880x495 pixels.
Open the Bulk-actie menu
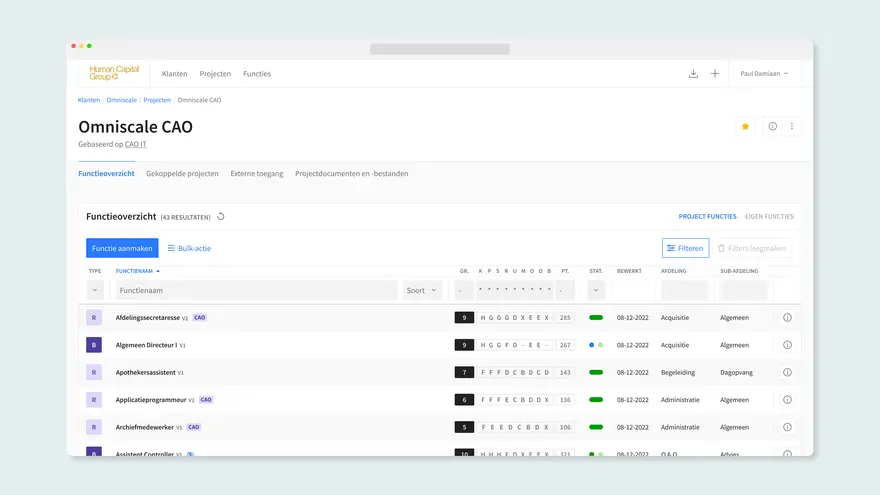pyautogui.click(x=189, y=248)
